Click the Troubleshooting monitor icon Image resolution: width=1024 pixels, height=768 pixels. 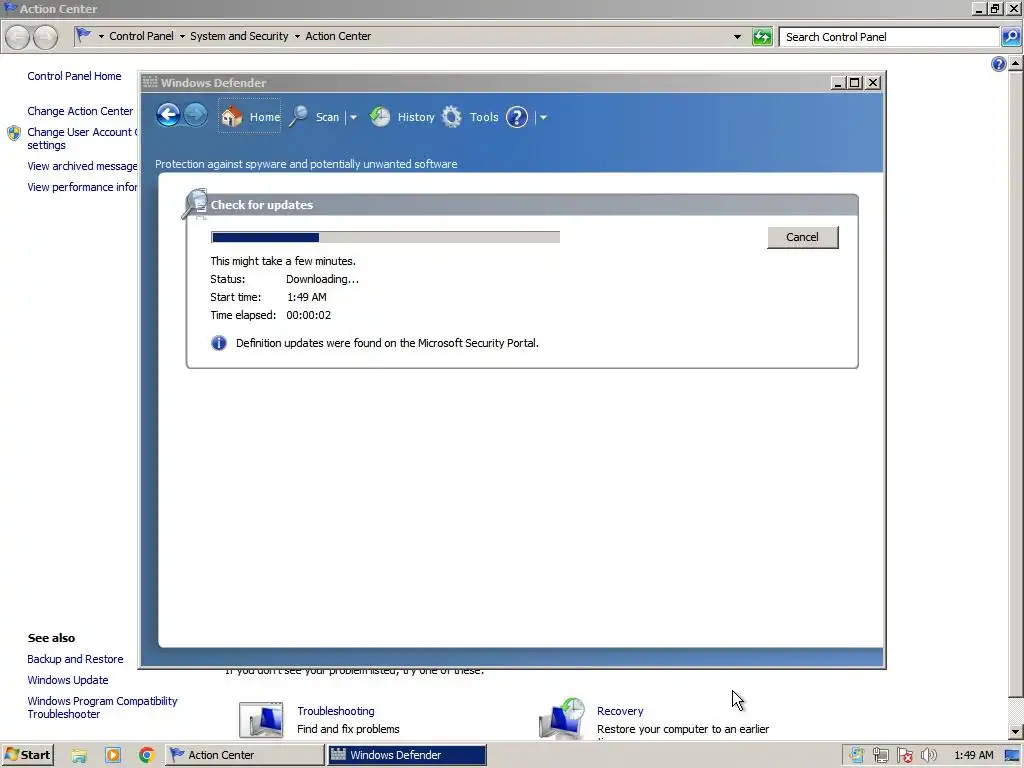[261, 720]
